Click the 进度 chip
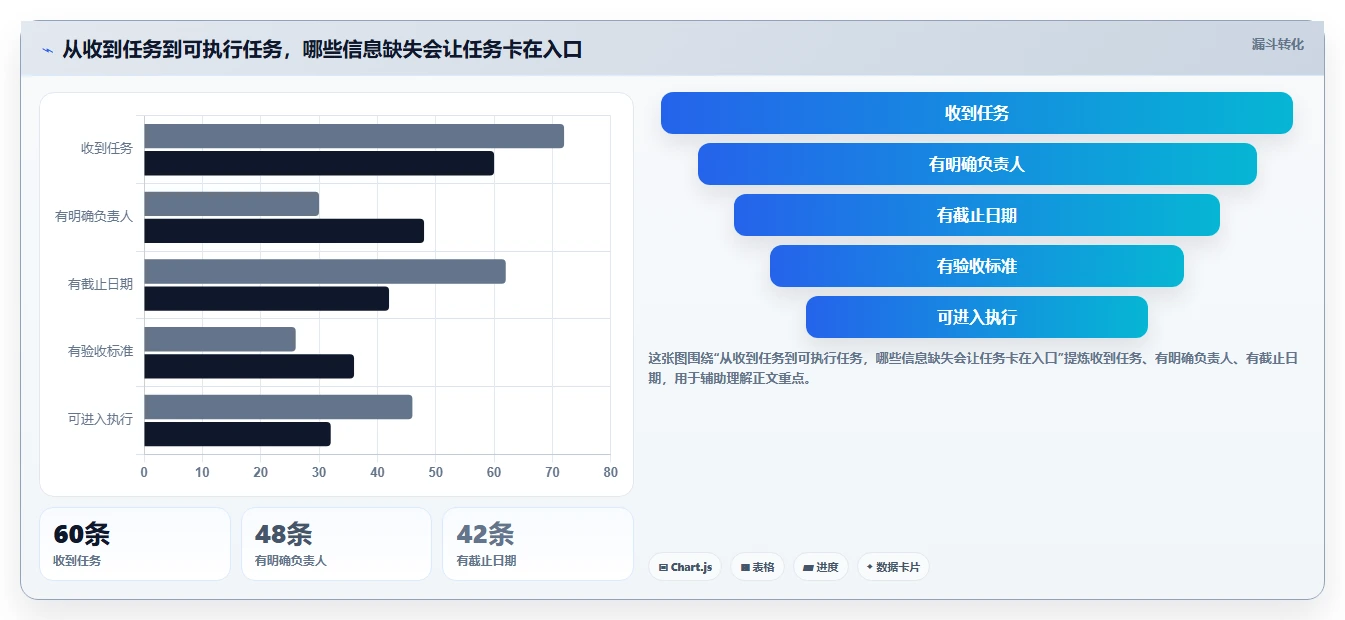The image size is (1345, 620). click(820, 567)
